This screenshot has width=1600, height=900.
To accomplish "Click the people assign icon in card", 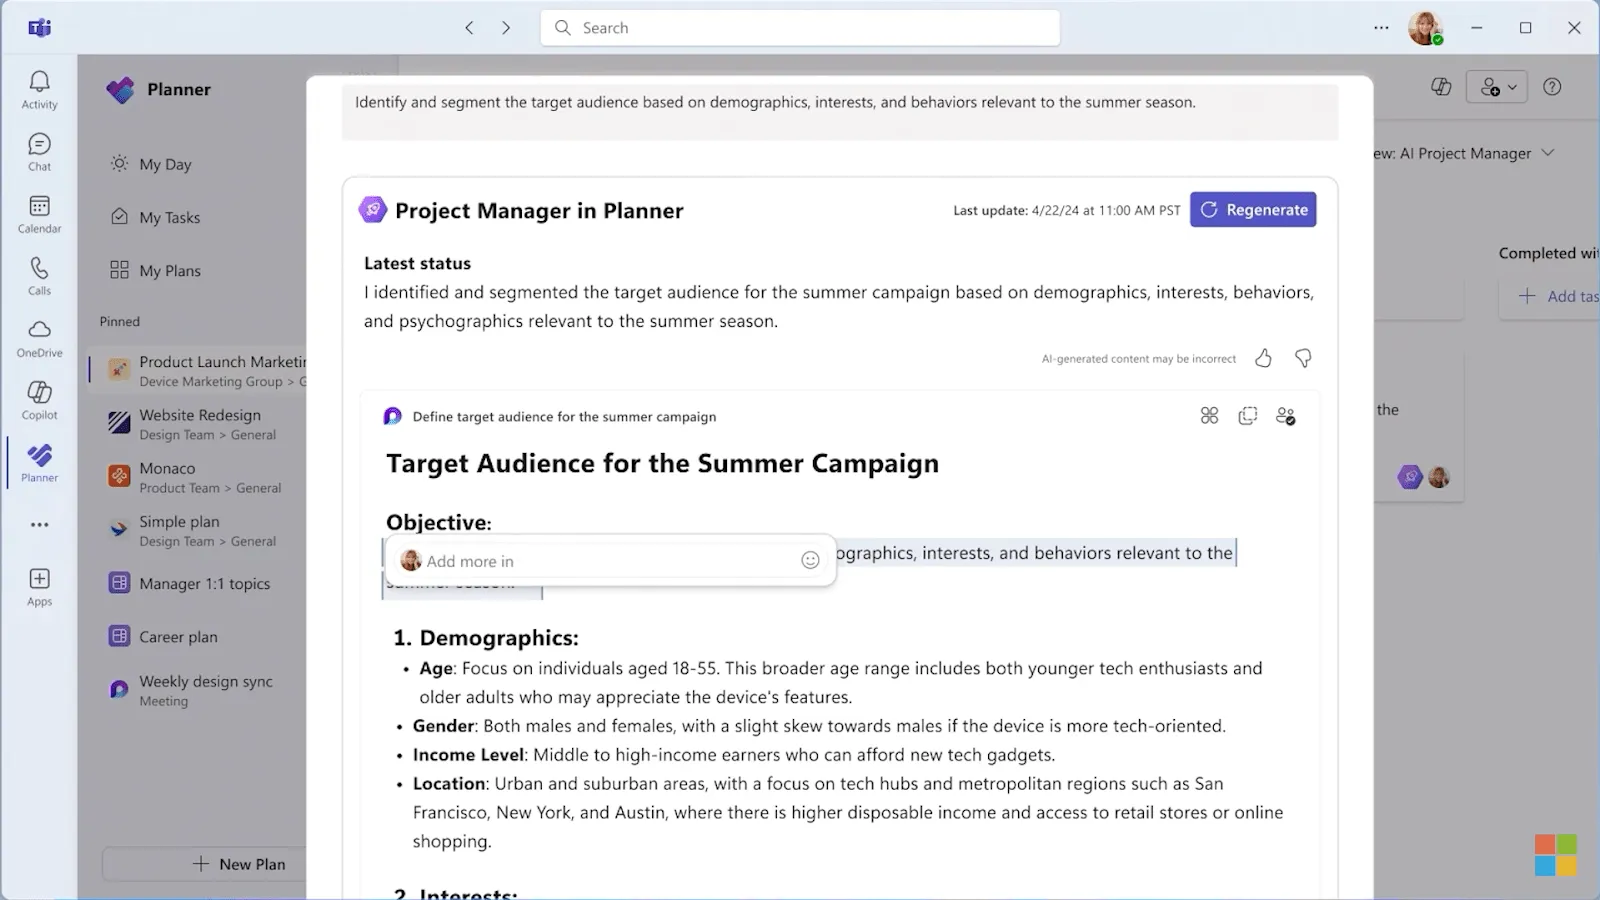I will 1286,416.
